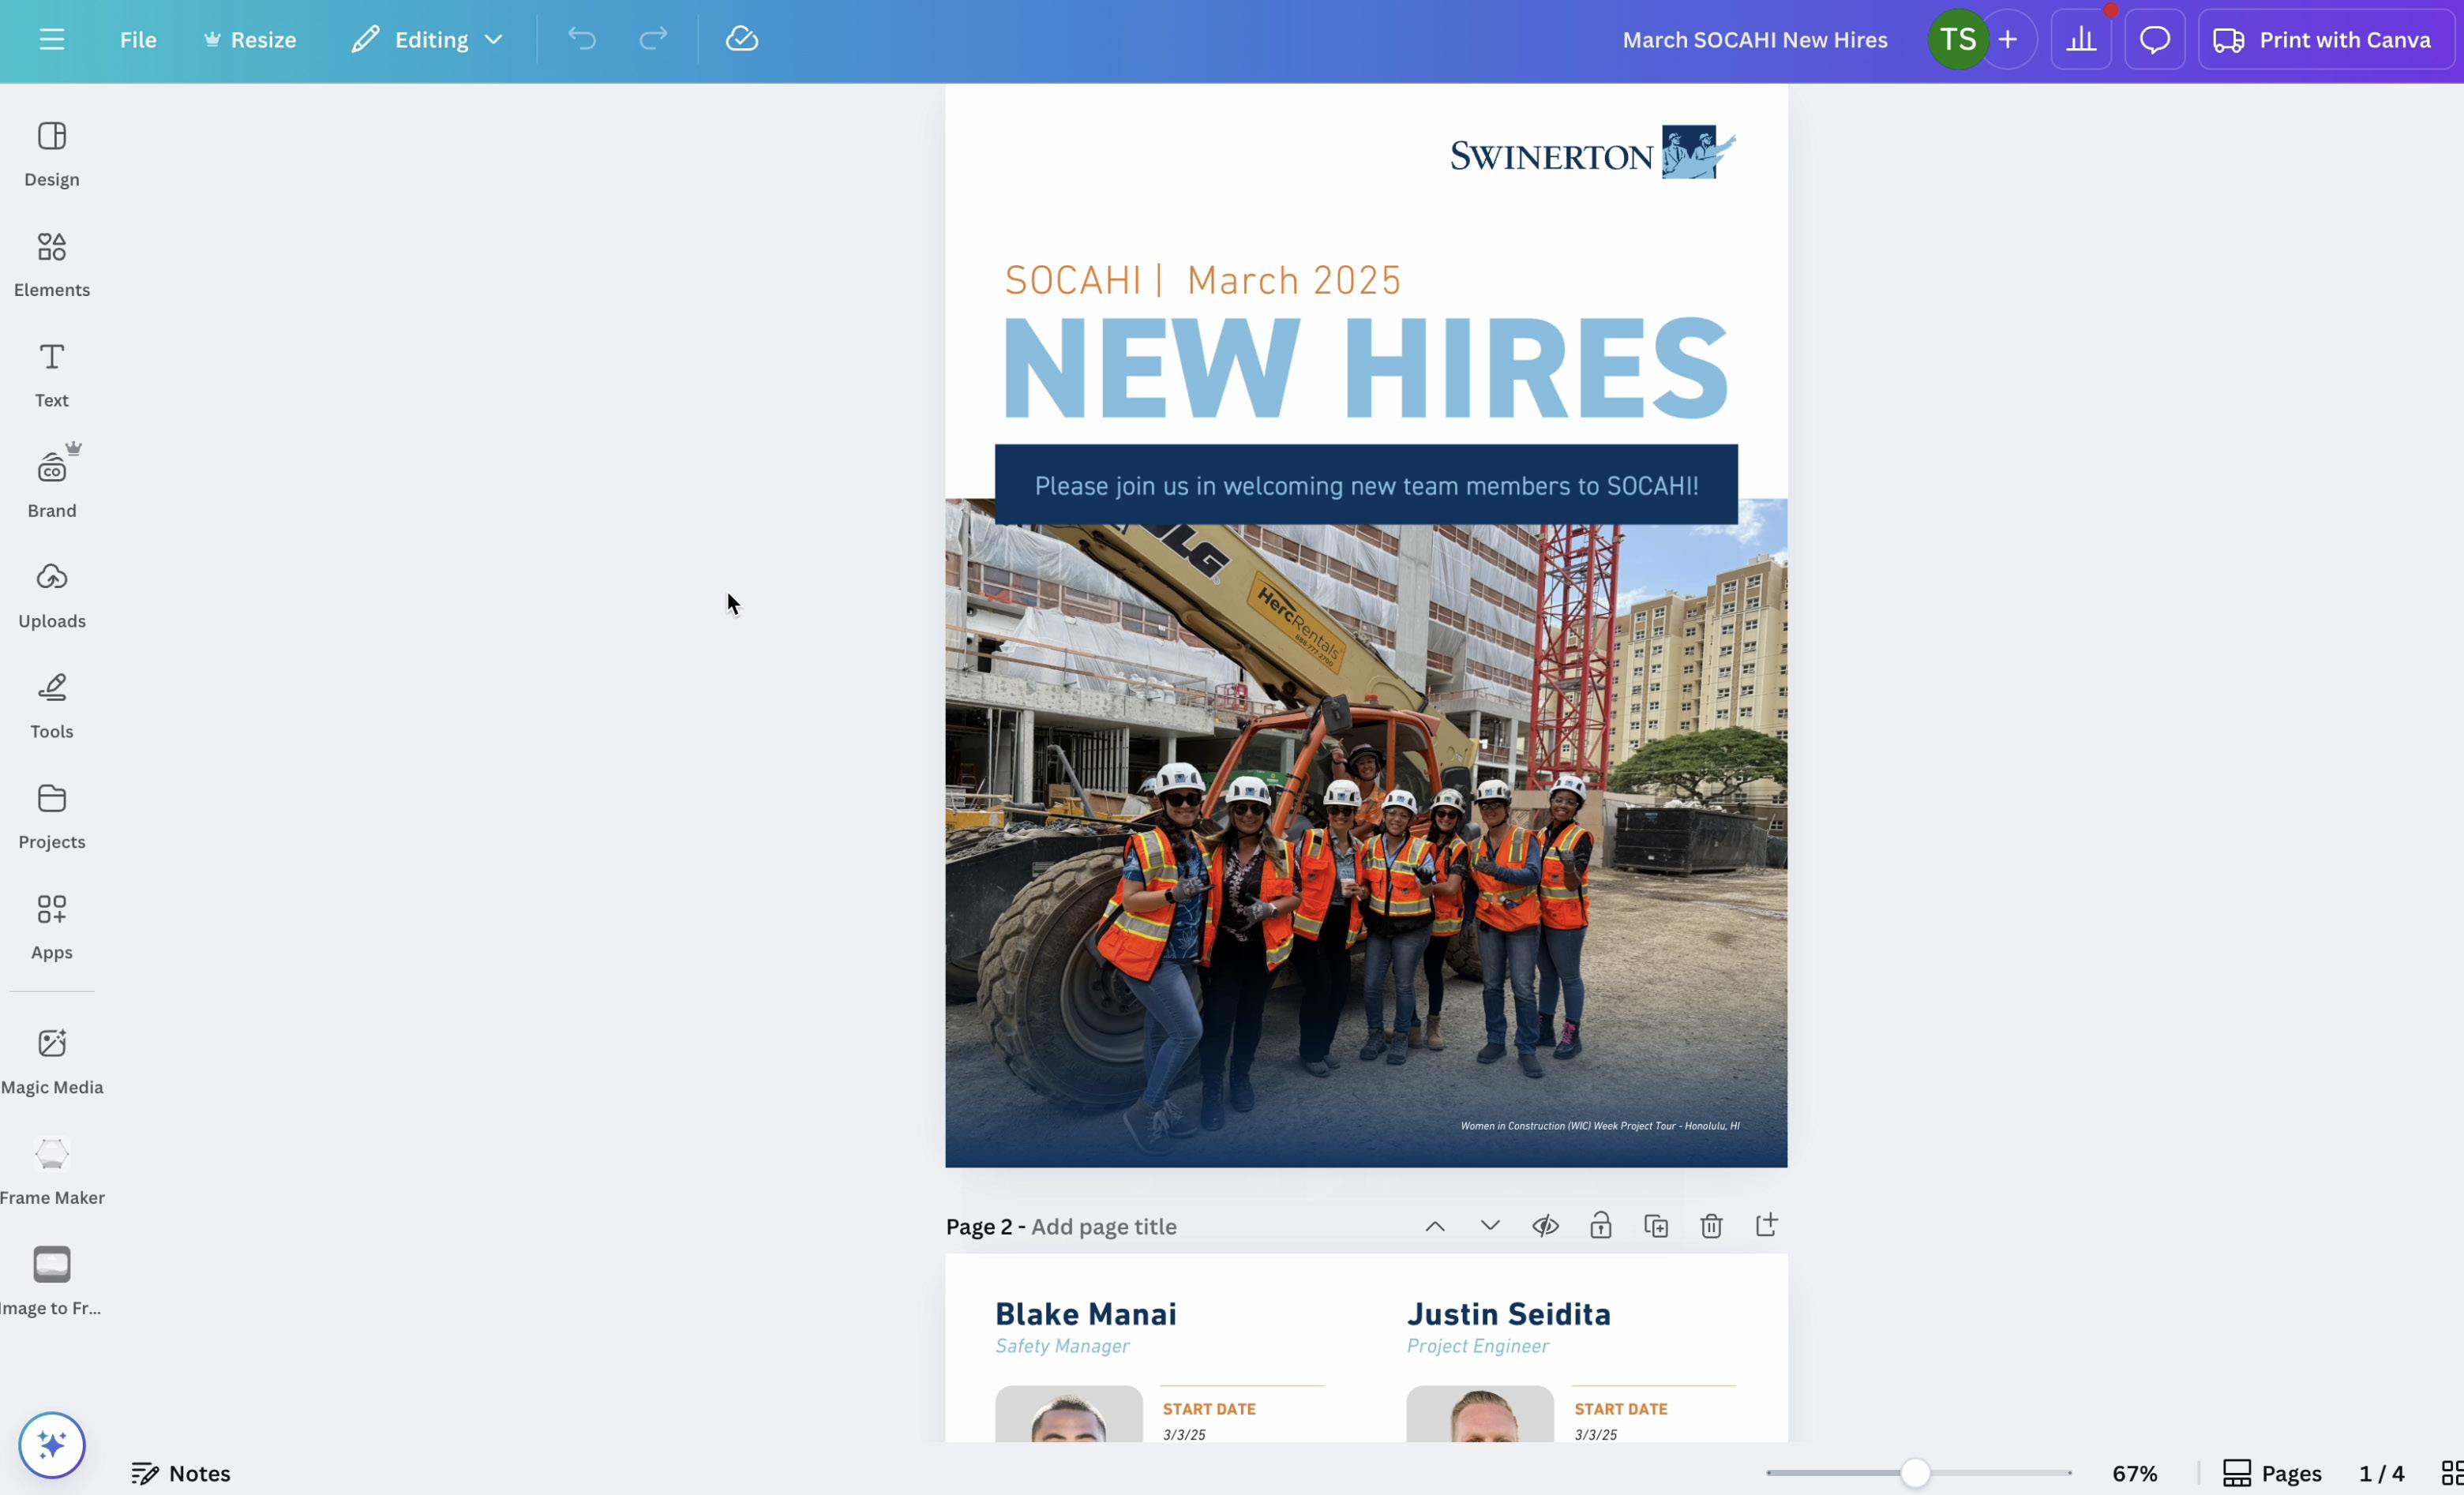Toggle the Pages view at bottom
The width and height of the screenshot is (2464, 1495).
(x=2271, y=1473)
